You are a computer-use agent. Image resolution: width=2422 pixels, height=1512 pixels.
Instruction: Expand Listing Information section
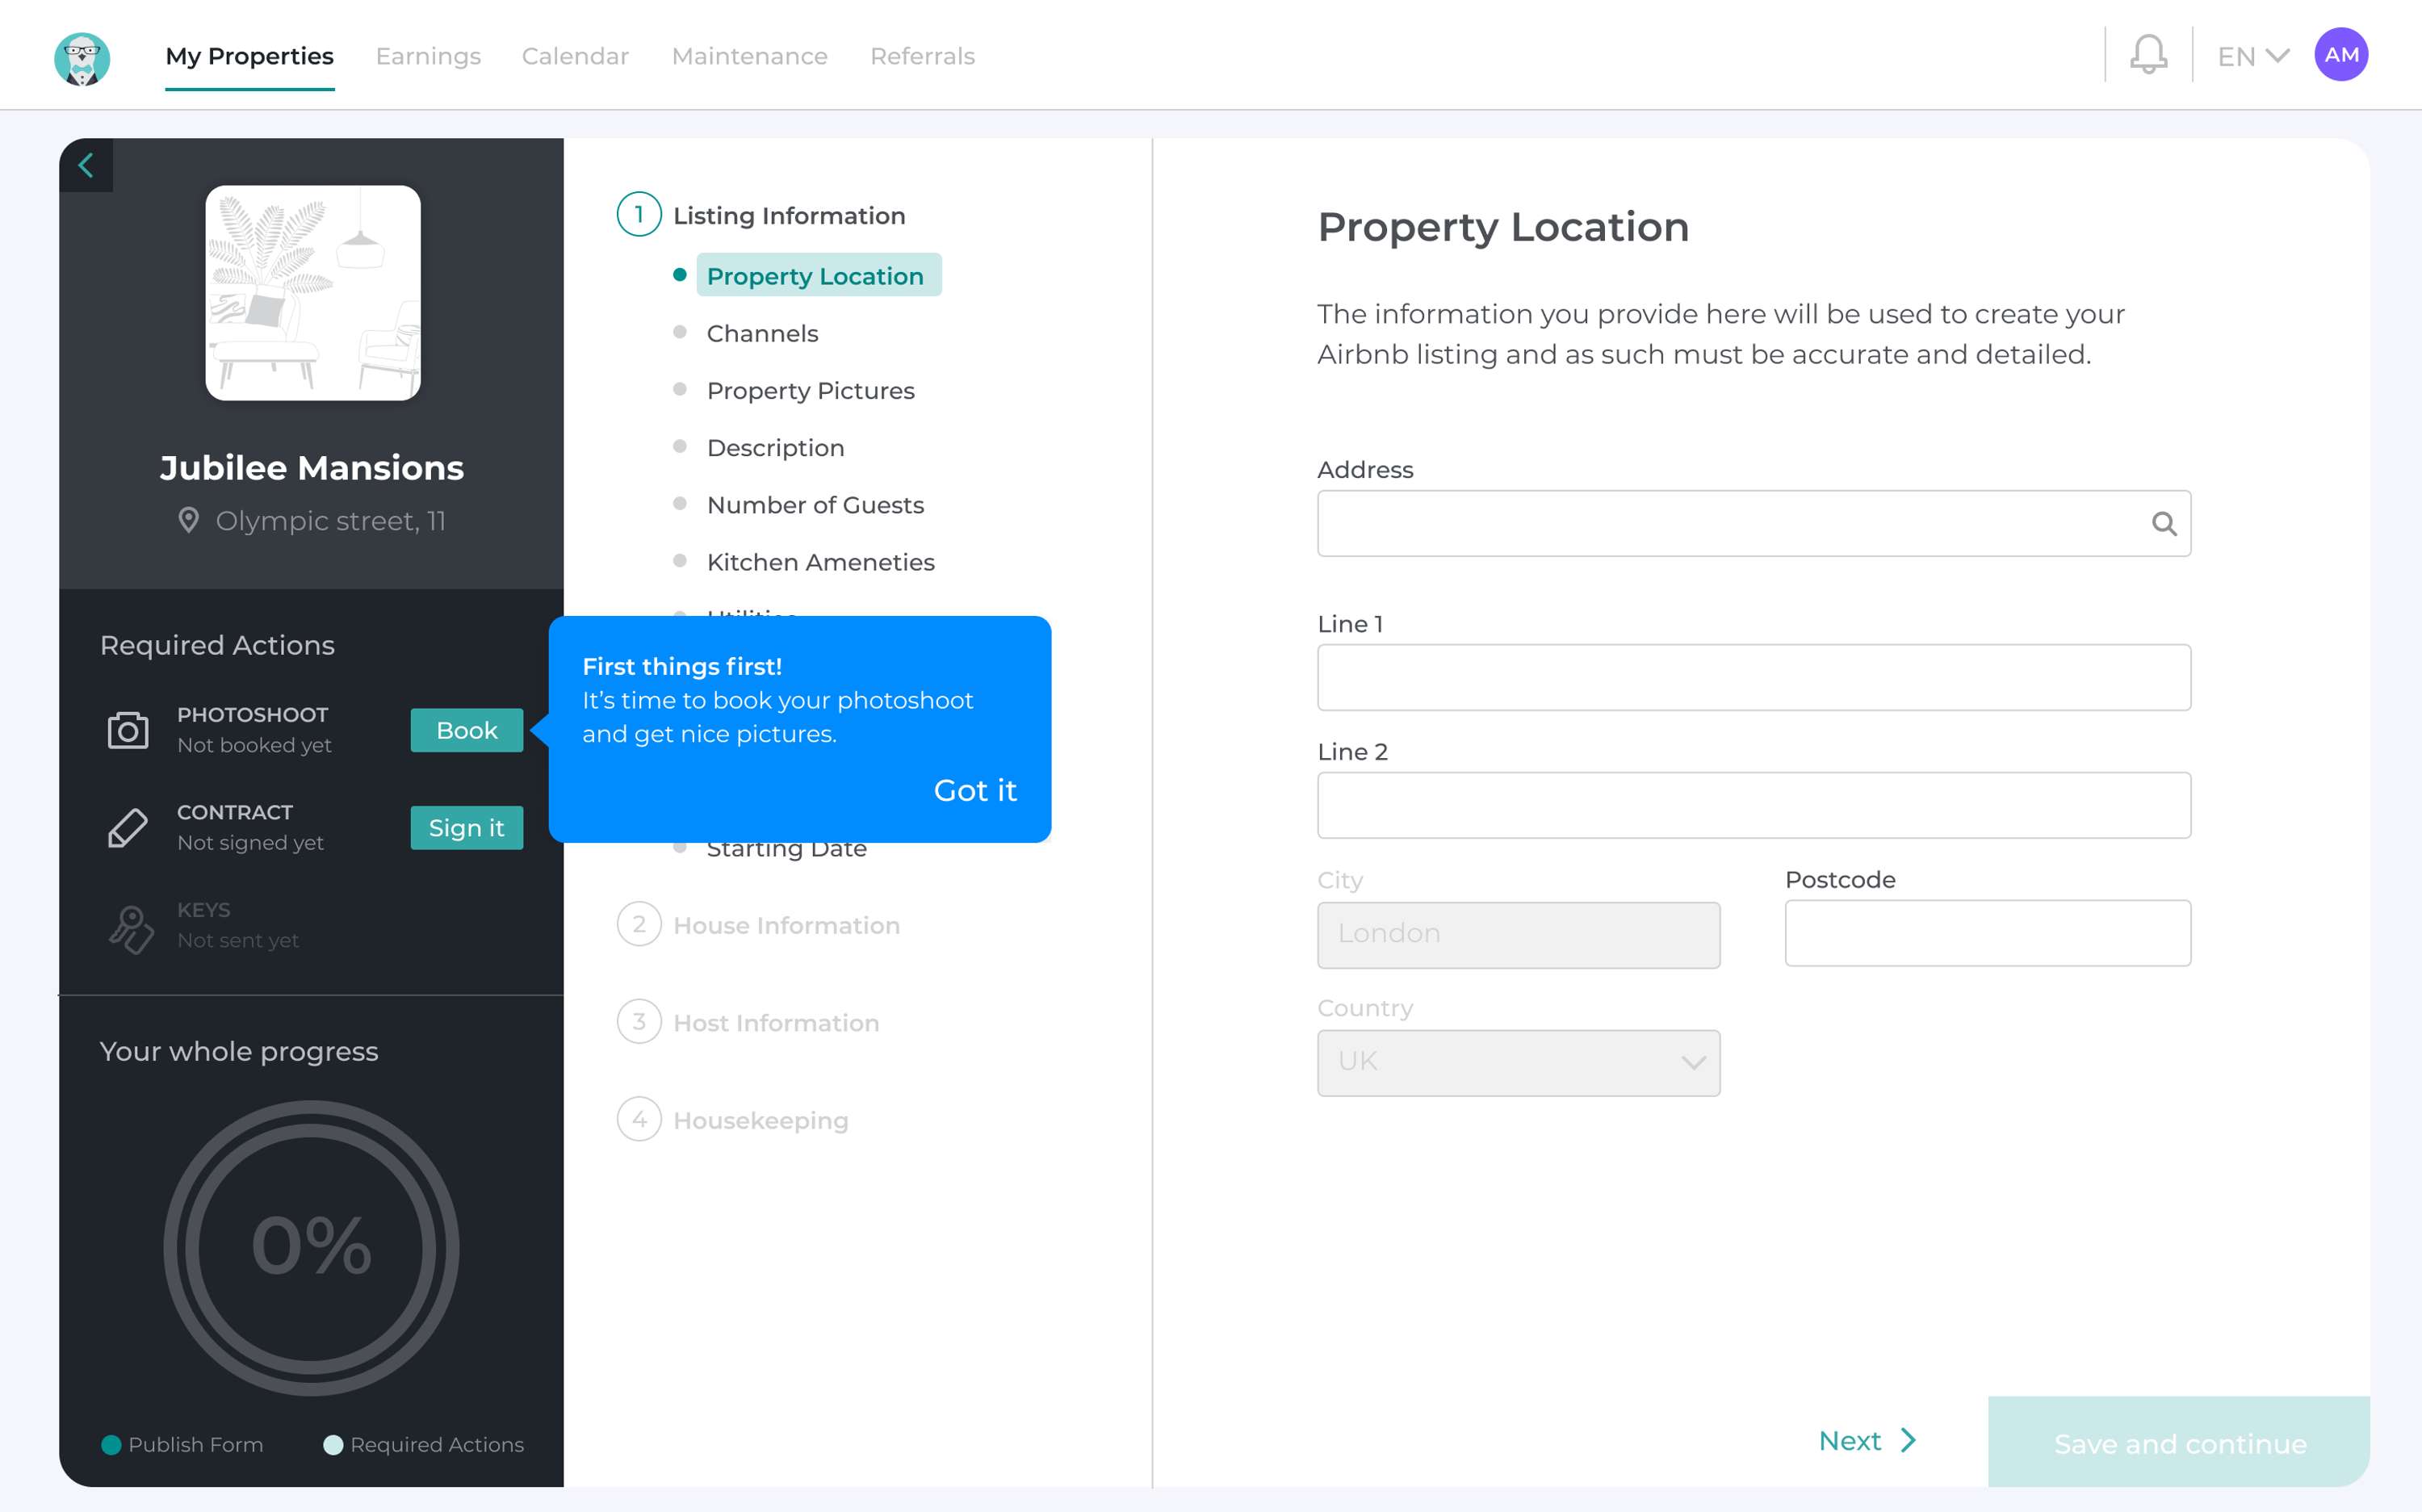[x=789, y=215]
